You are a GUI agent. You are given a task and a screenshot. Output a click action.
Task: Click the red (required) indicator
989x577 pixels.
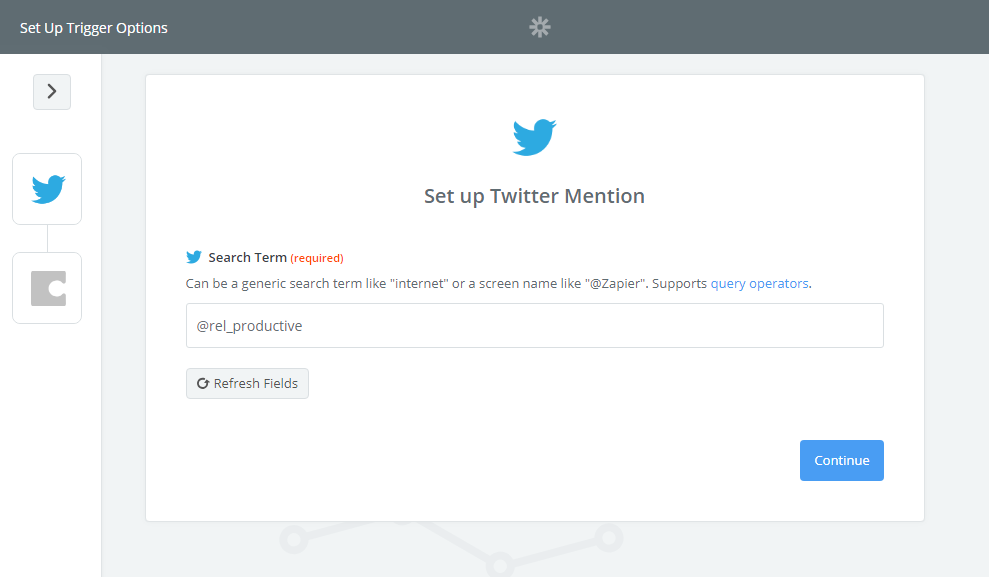click(317, 258)
